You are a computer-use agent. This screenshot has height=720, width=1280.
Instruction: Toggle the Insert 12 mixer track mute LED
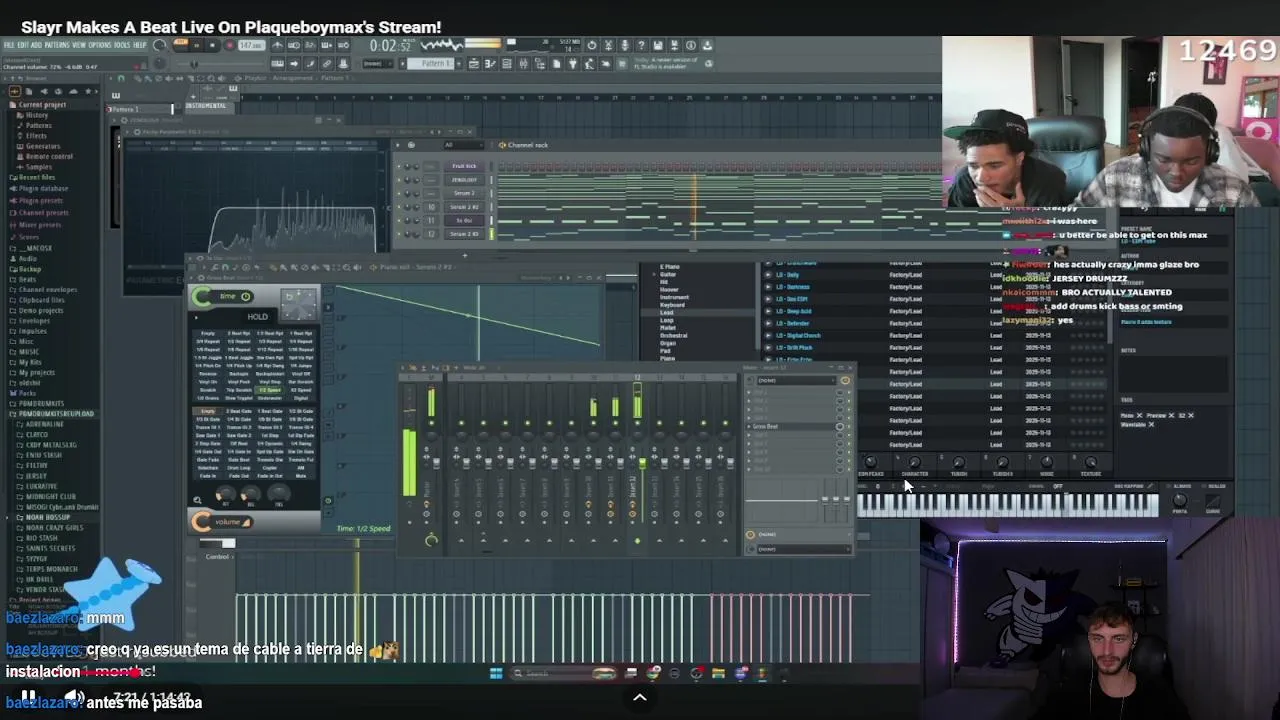[x=637, y=423]
